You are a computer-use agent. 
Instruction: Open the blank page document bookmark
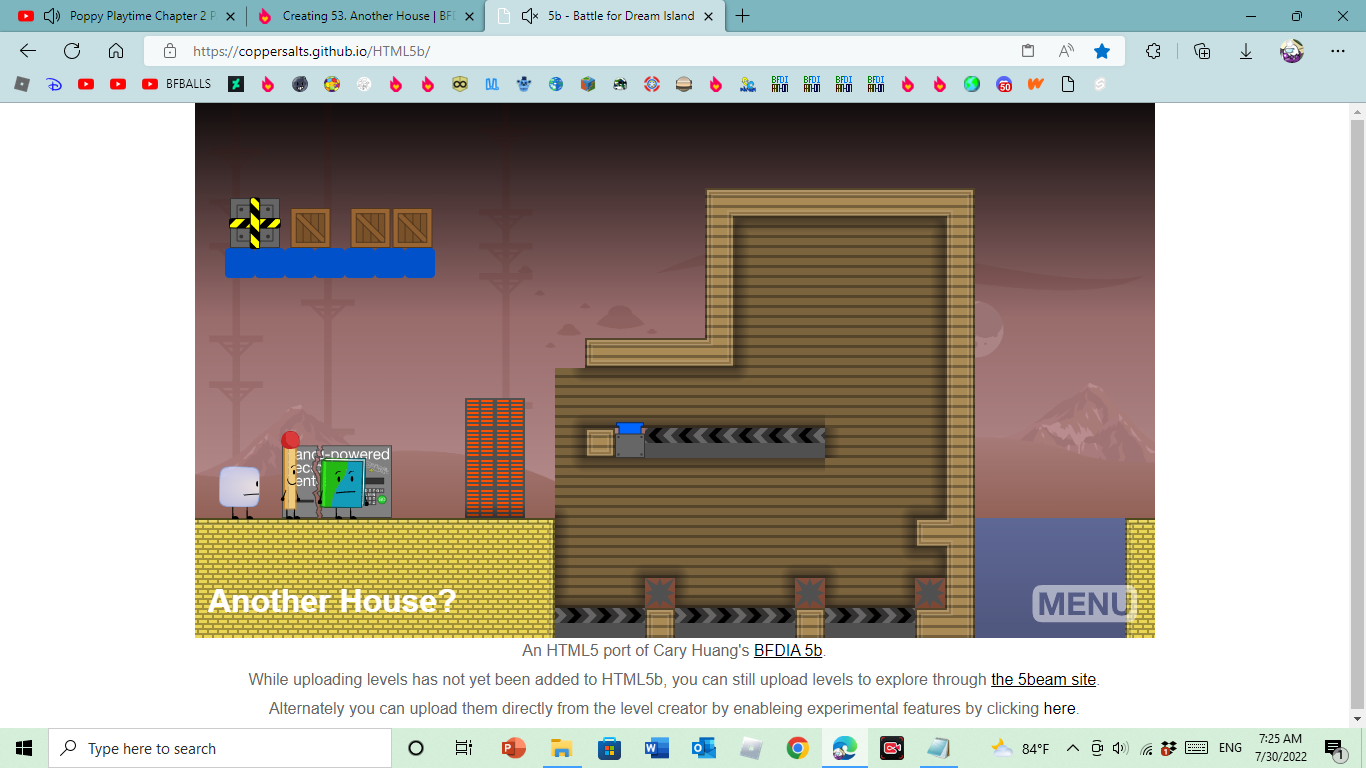[x=1068, y=84]
